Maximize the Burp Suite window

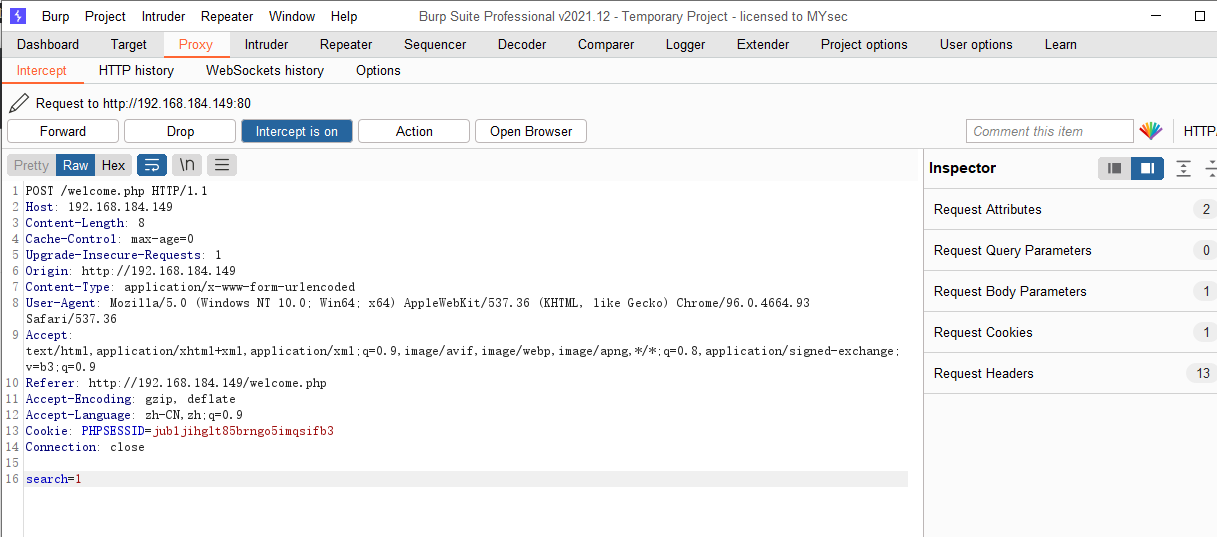click(1200, 16)
